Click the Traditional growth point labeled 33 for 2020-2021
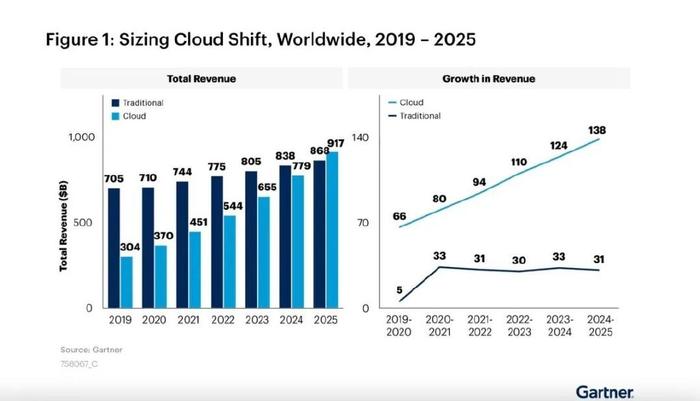Screen dimensions: 700x401 (440, 267)
